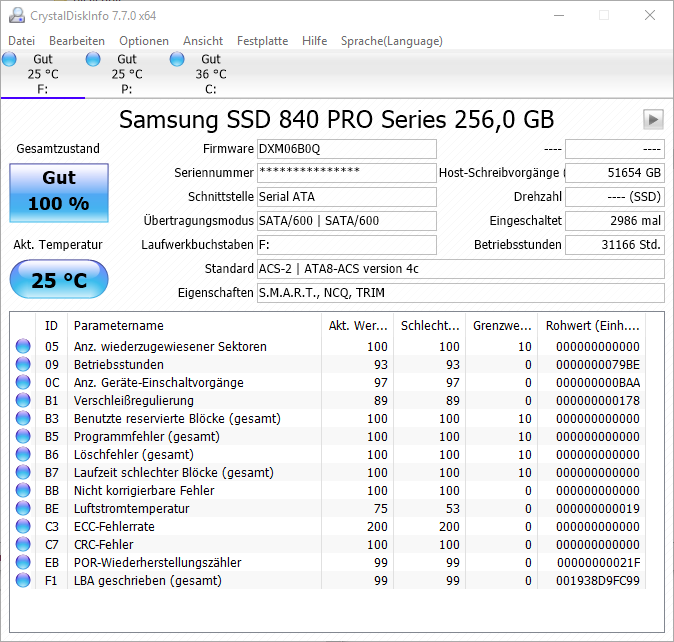The image size is (674, 642).
Task: Click the Übertragungsmodus field SATA/600
Action: tap(347, 221)
